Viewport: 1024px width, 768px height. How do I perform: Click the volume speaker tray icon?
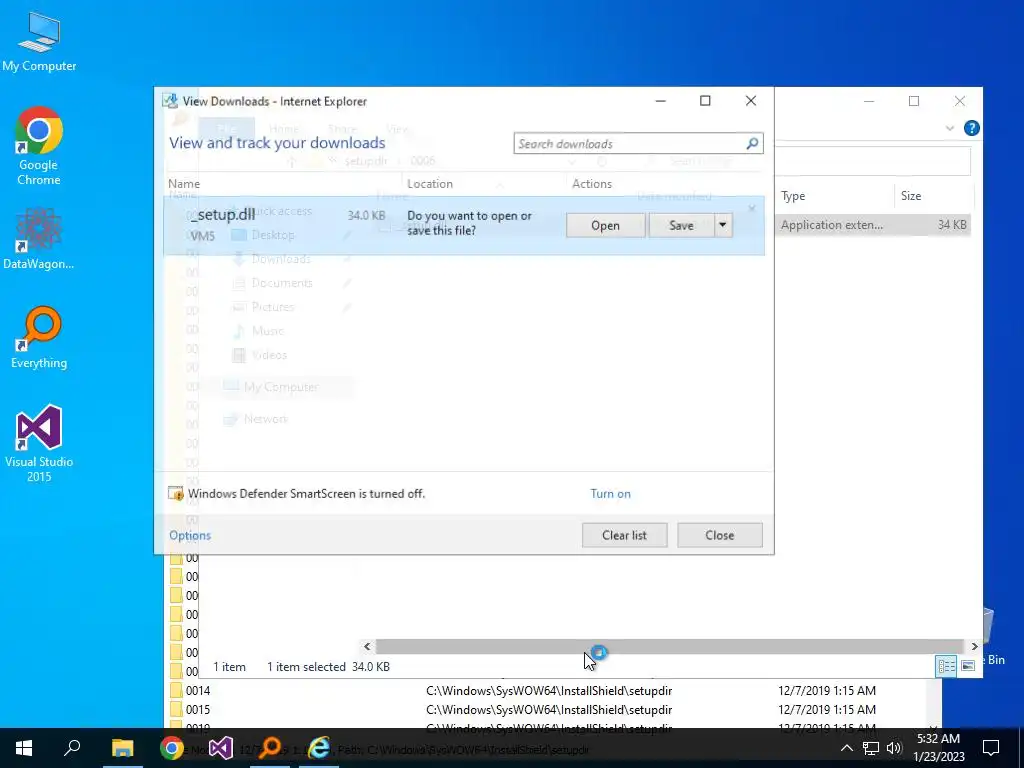[894, 748]
